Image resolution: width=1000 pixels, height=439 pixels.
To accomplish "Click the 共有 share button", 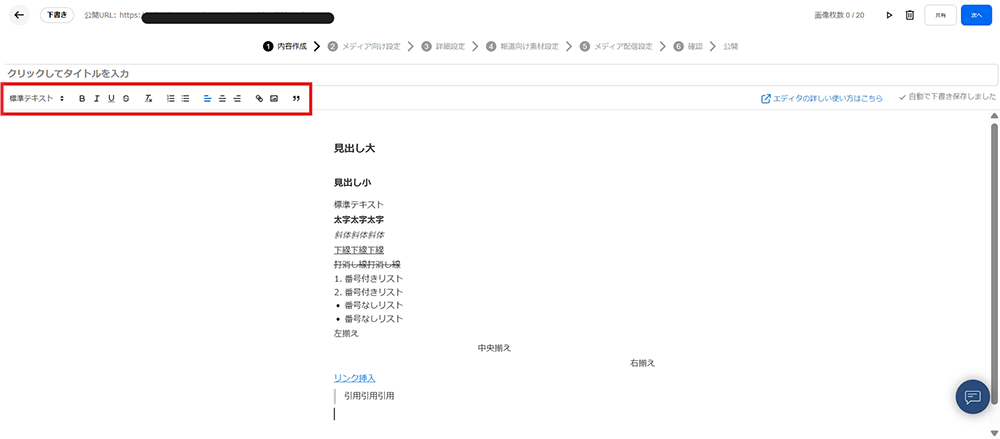I will point(940,15).
